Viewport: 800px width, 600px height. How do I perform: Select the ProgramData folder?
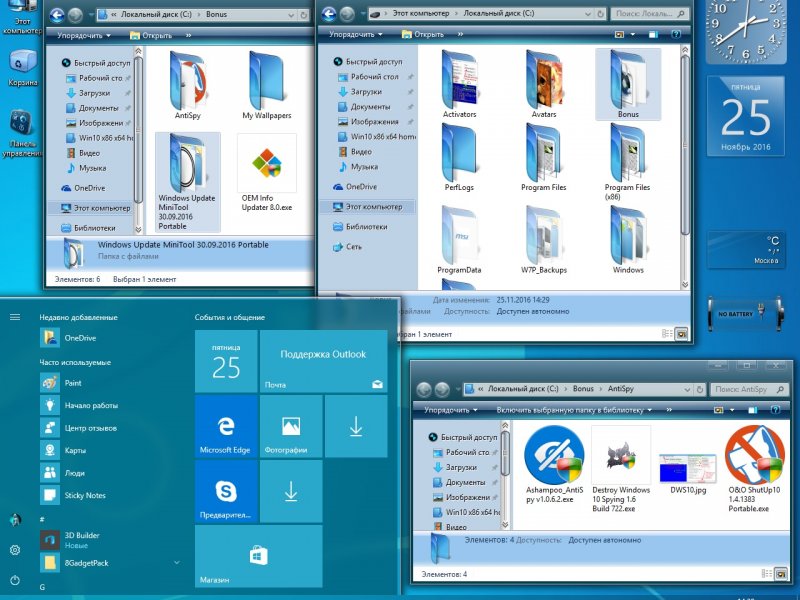[x=459, y=240]
